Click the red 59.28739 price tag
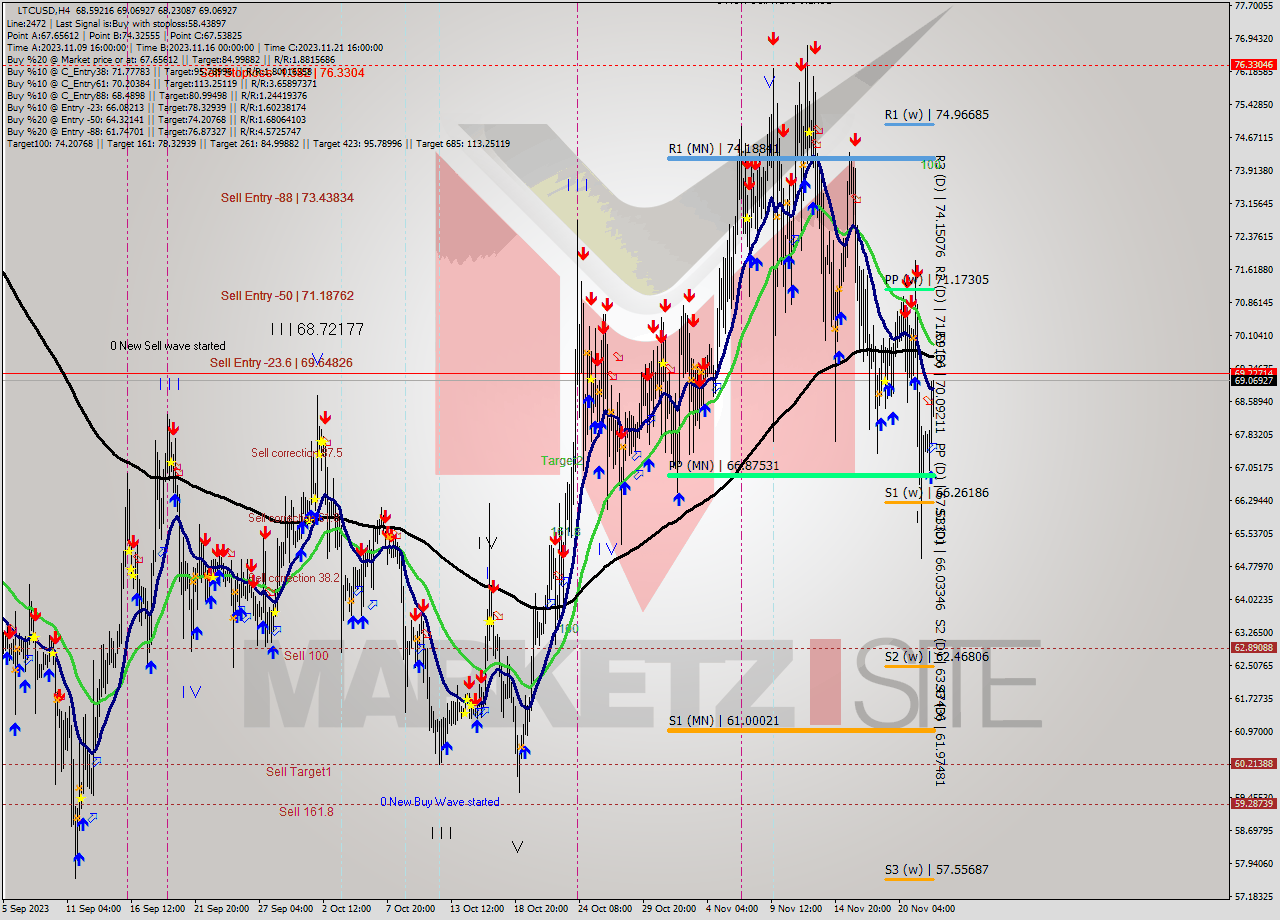 (x=1253, y=803)
